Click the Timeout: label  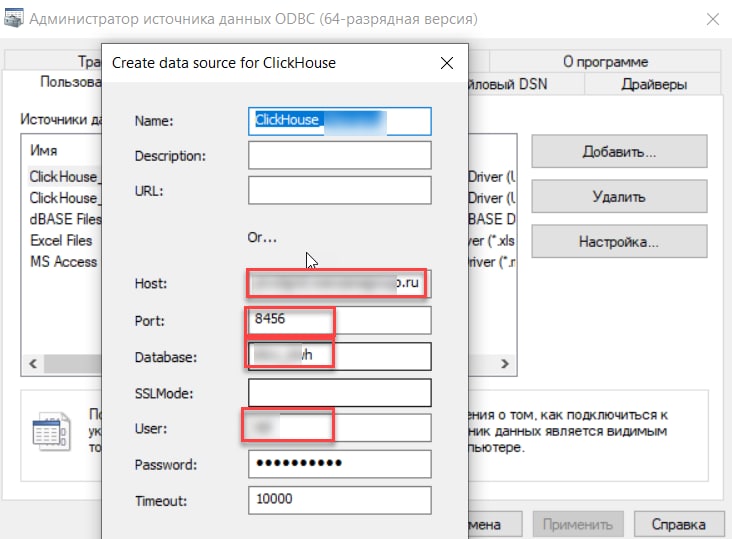(x=161, y=501)
